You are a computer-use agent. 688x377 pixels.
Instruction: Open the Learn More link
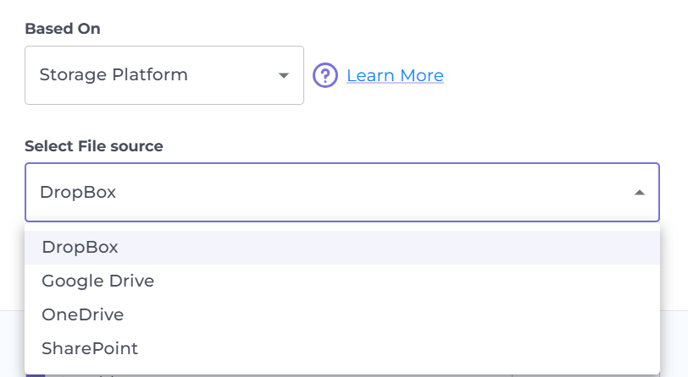tap(395, 75)
